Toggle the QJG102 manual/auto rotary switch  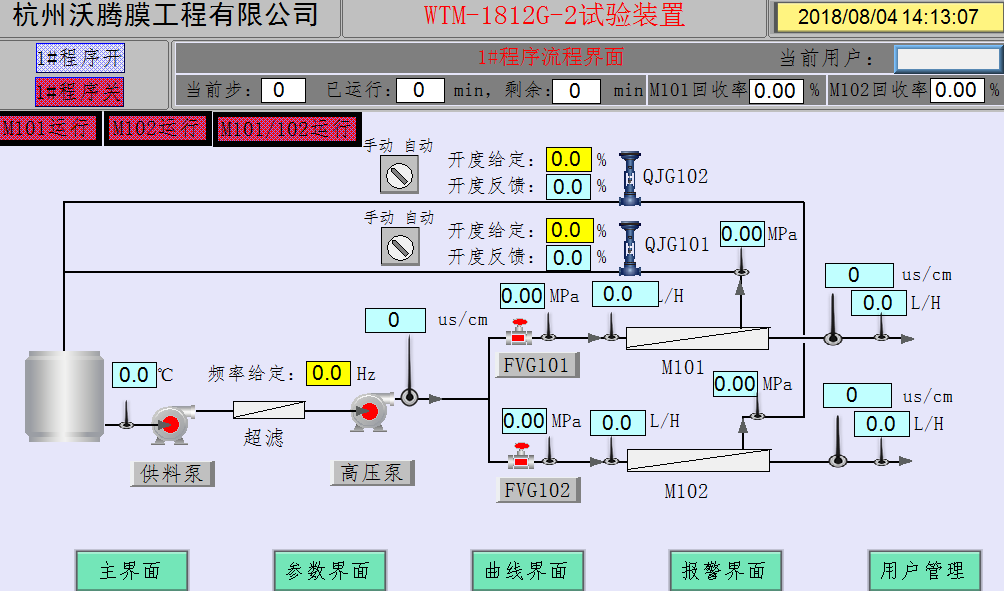tap(399, 175)
